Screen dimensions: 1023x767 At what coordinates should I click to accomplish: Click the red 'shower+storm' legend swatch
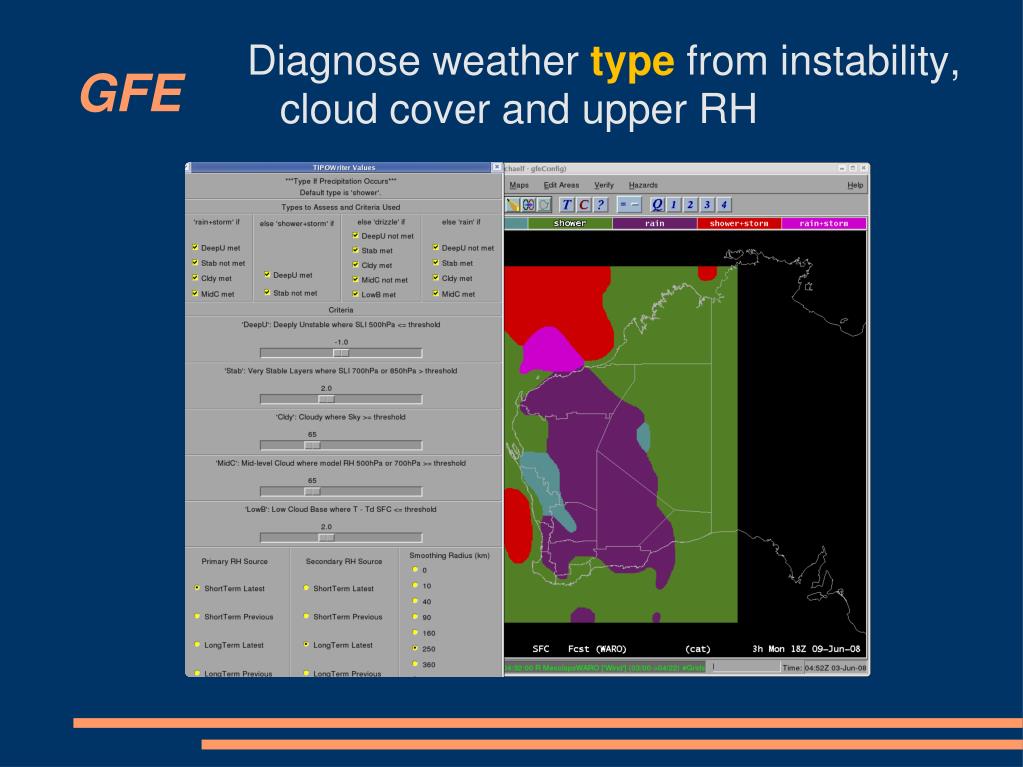[x=739, y=223]
